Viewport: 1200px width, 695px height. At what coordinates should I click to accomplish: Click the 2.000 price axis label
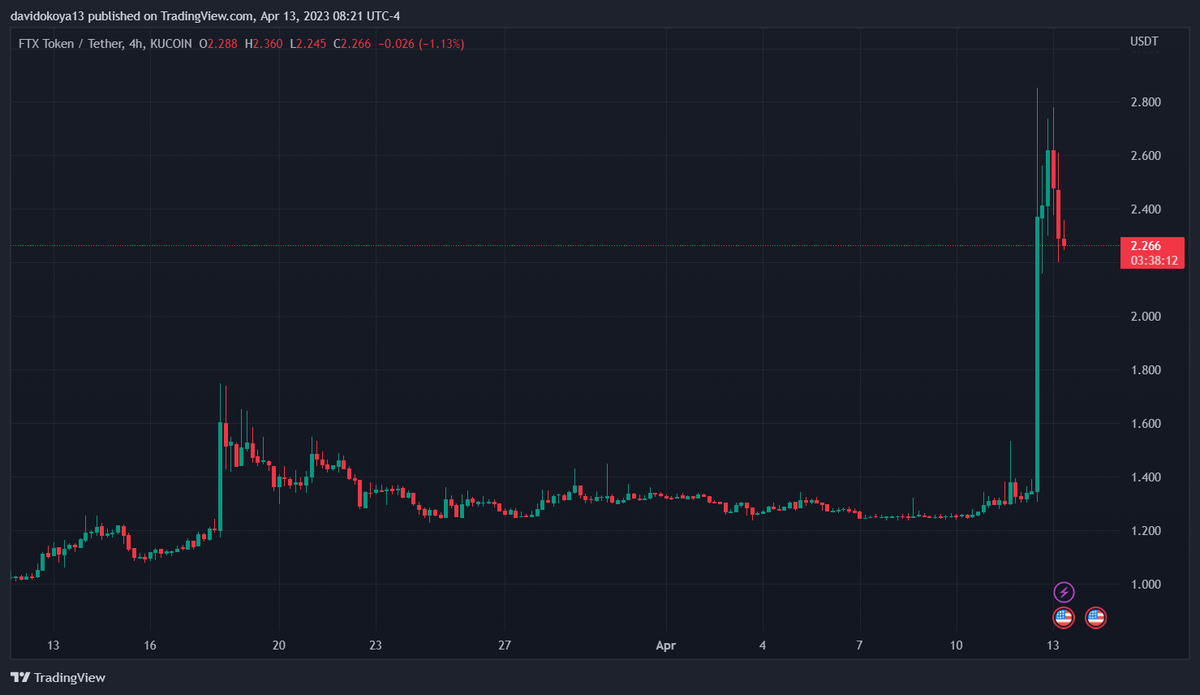1145,317
